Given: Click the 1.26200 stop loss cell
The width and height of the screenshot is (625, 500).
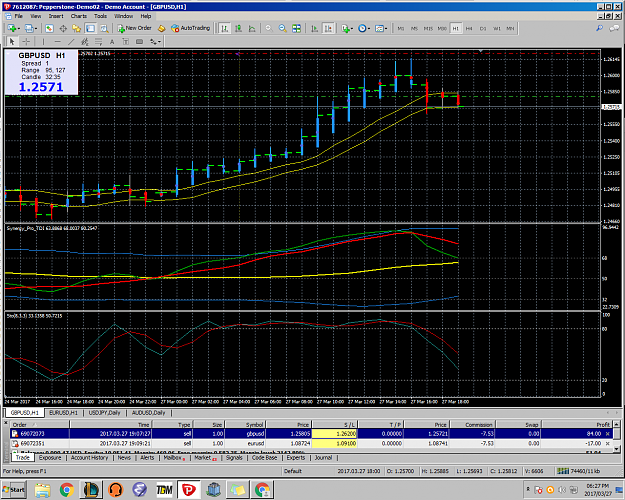Looking at the screenshot, I should click(x=334, y=433).
